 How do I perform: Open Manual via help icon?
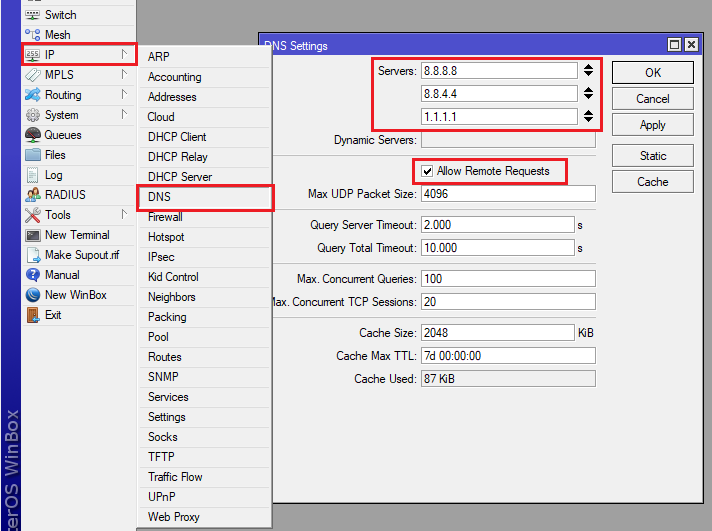[33, 275]
